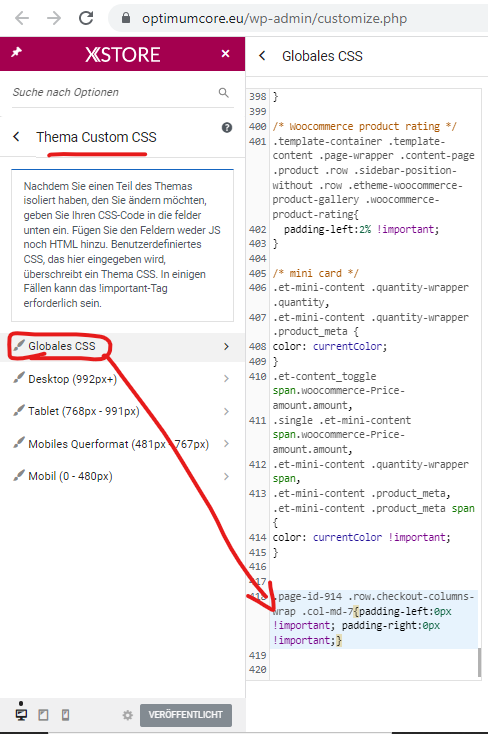Screen dimensions: 488x734
Task: Open the Globales CSS section
Action: tap(122, 346)
